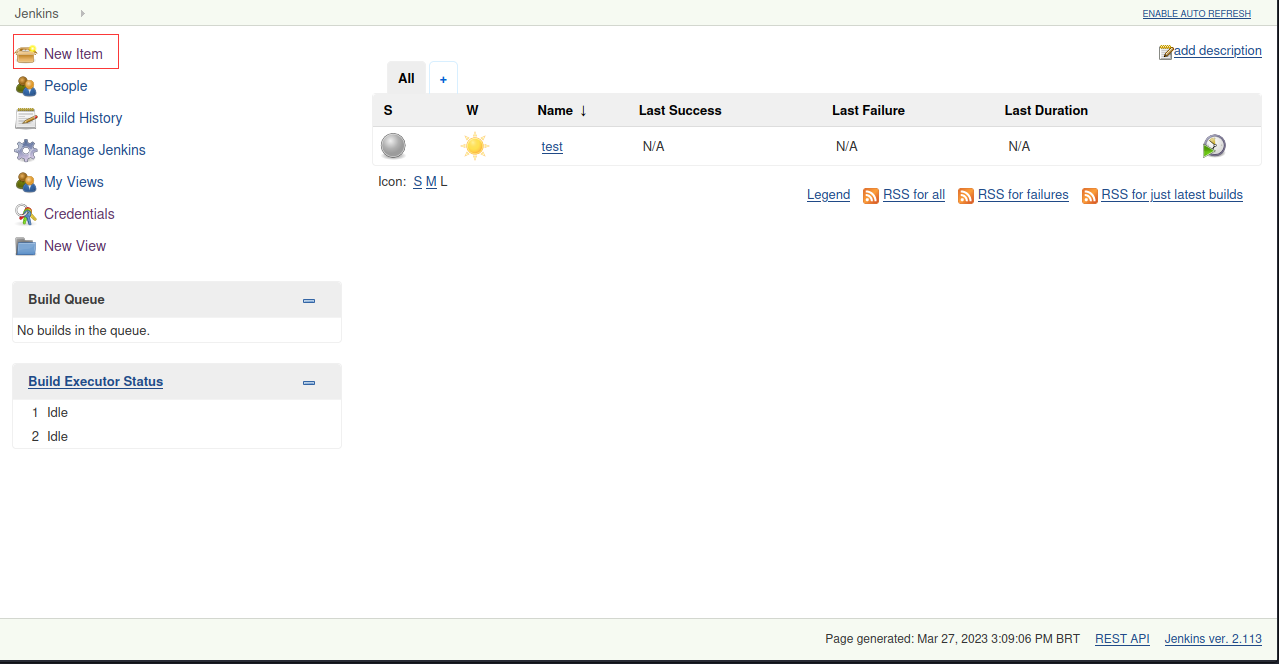Open RSS for just latest builds text
This screenshot has height=664, width=1279.
(x=1172, y=194)
